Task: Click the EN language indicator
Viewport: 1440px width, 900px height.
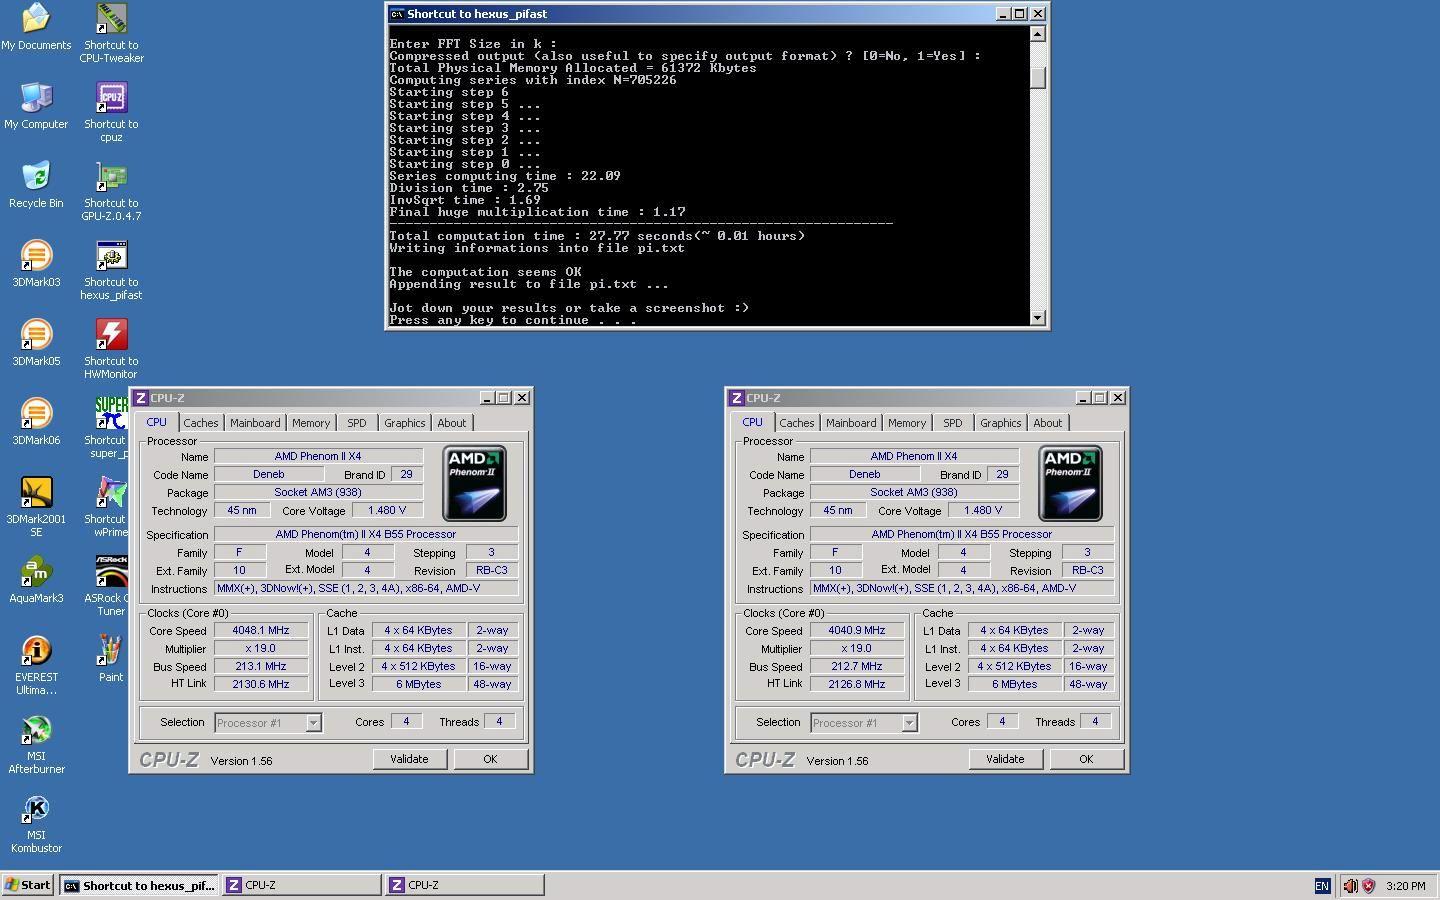Action: tap(1322, 886)
